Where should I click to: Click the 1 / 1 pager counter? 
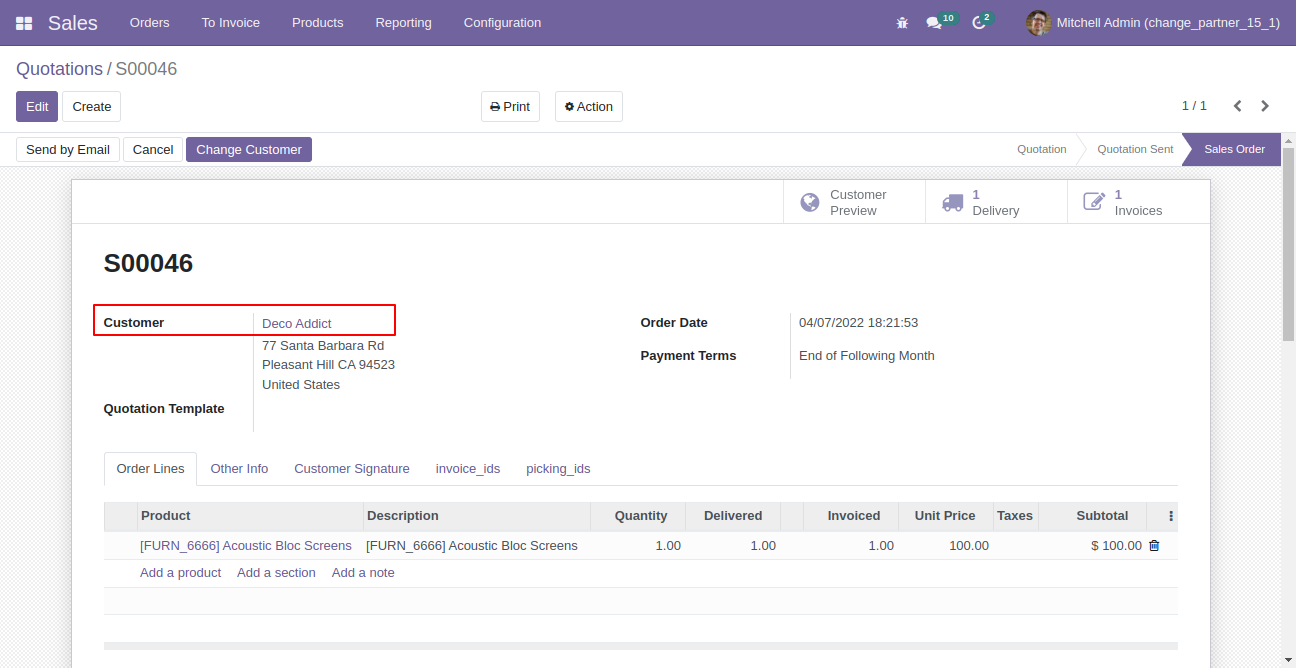click(x=1194, y=106)
